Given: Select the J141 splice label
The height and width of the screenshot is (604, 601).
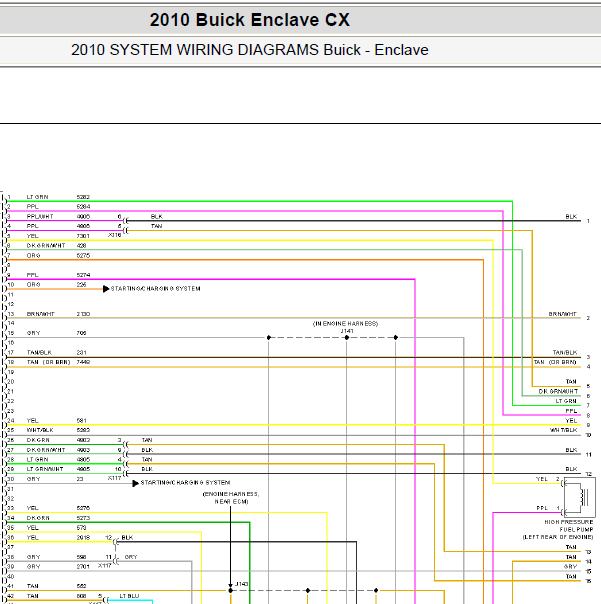Looking at the screenshot, I should (347, 331).
